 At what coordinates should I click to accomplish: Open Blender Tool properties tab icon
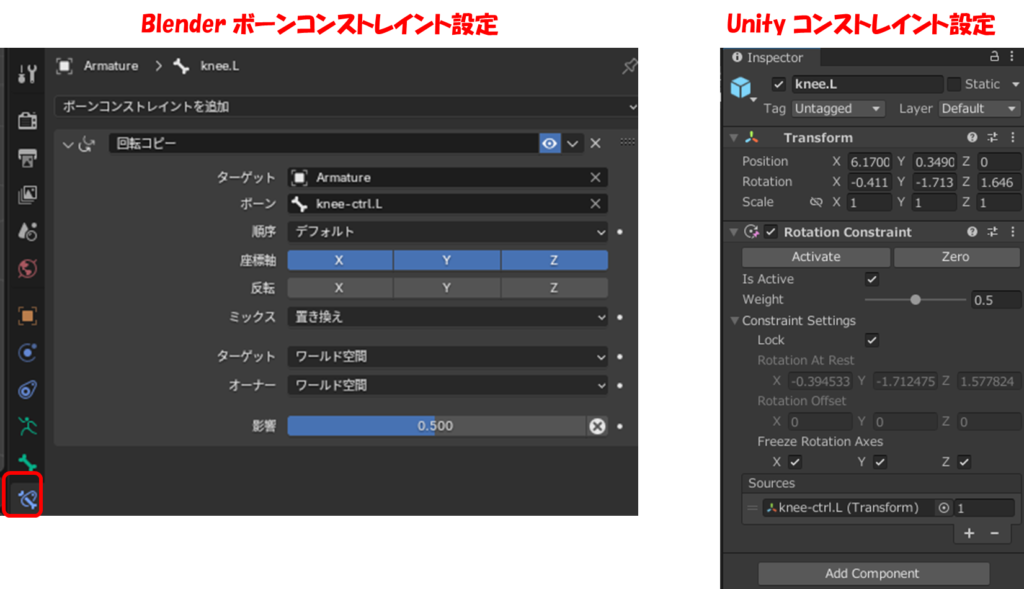[x=27, y=74]
